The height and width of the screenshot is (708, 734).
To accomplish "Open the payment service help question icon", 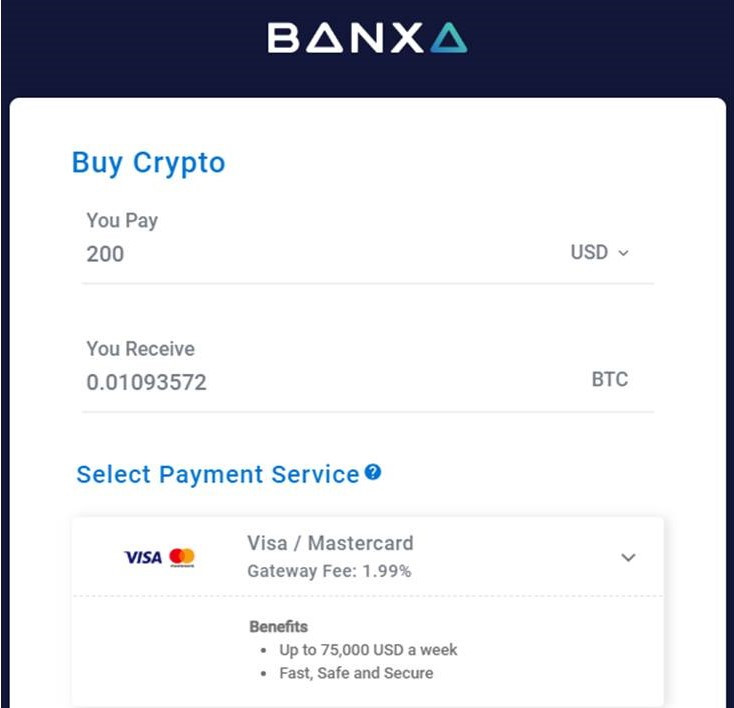I will 373,472.
